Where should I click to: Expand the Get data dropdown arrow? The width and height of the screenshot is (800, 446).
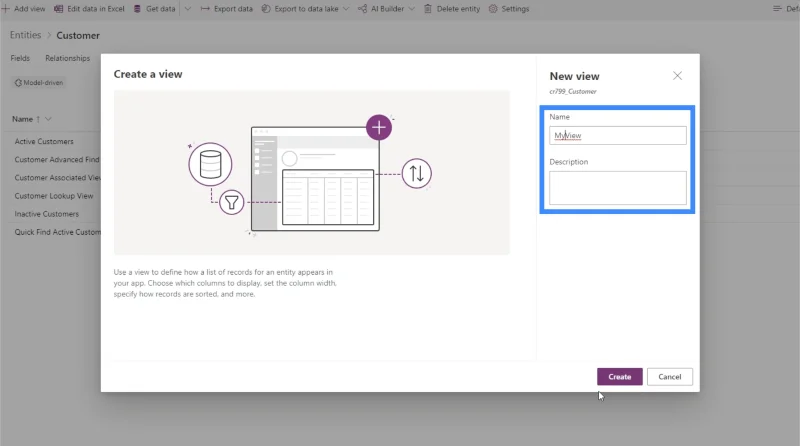coord(188,9)
